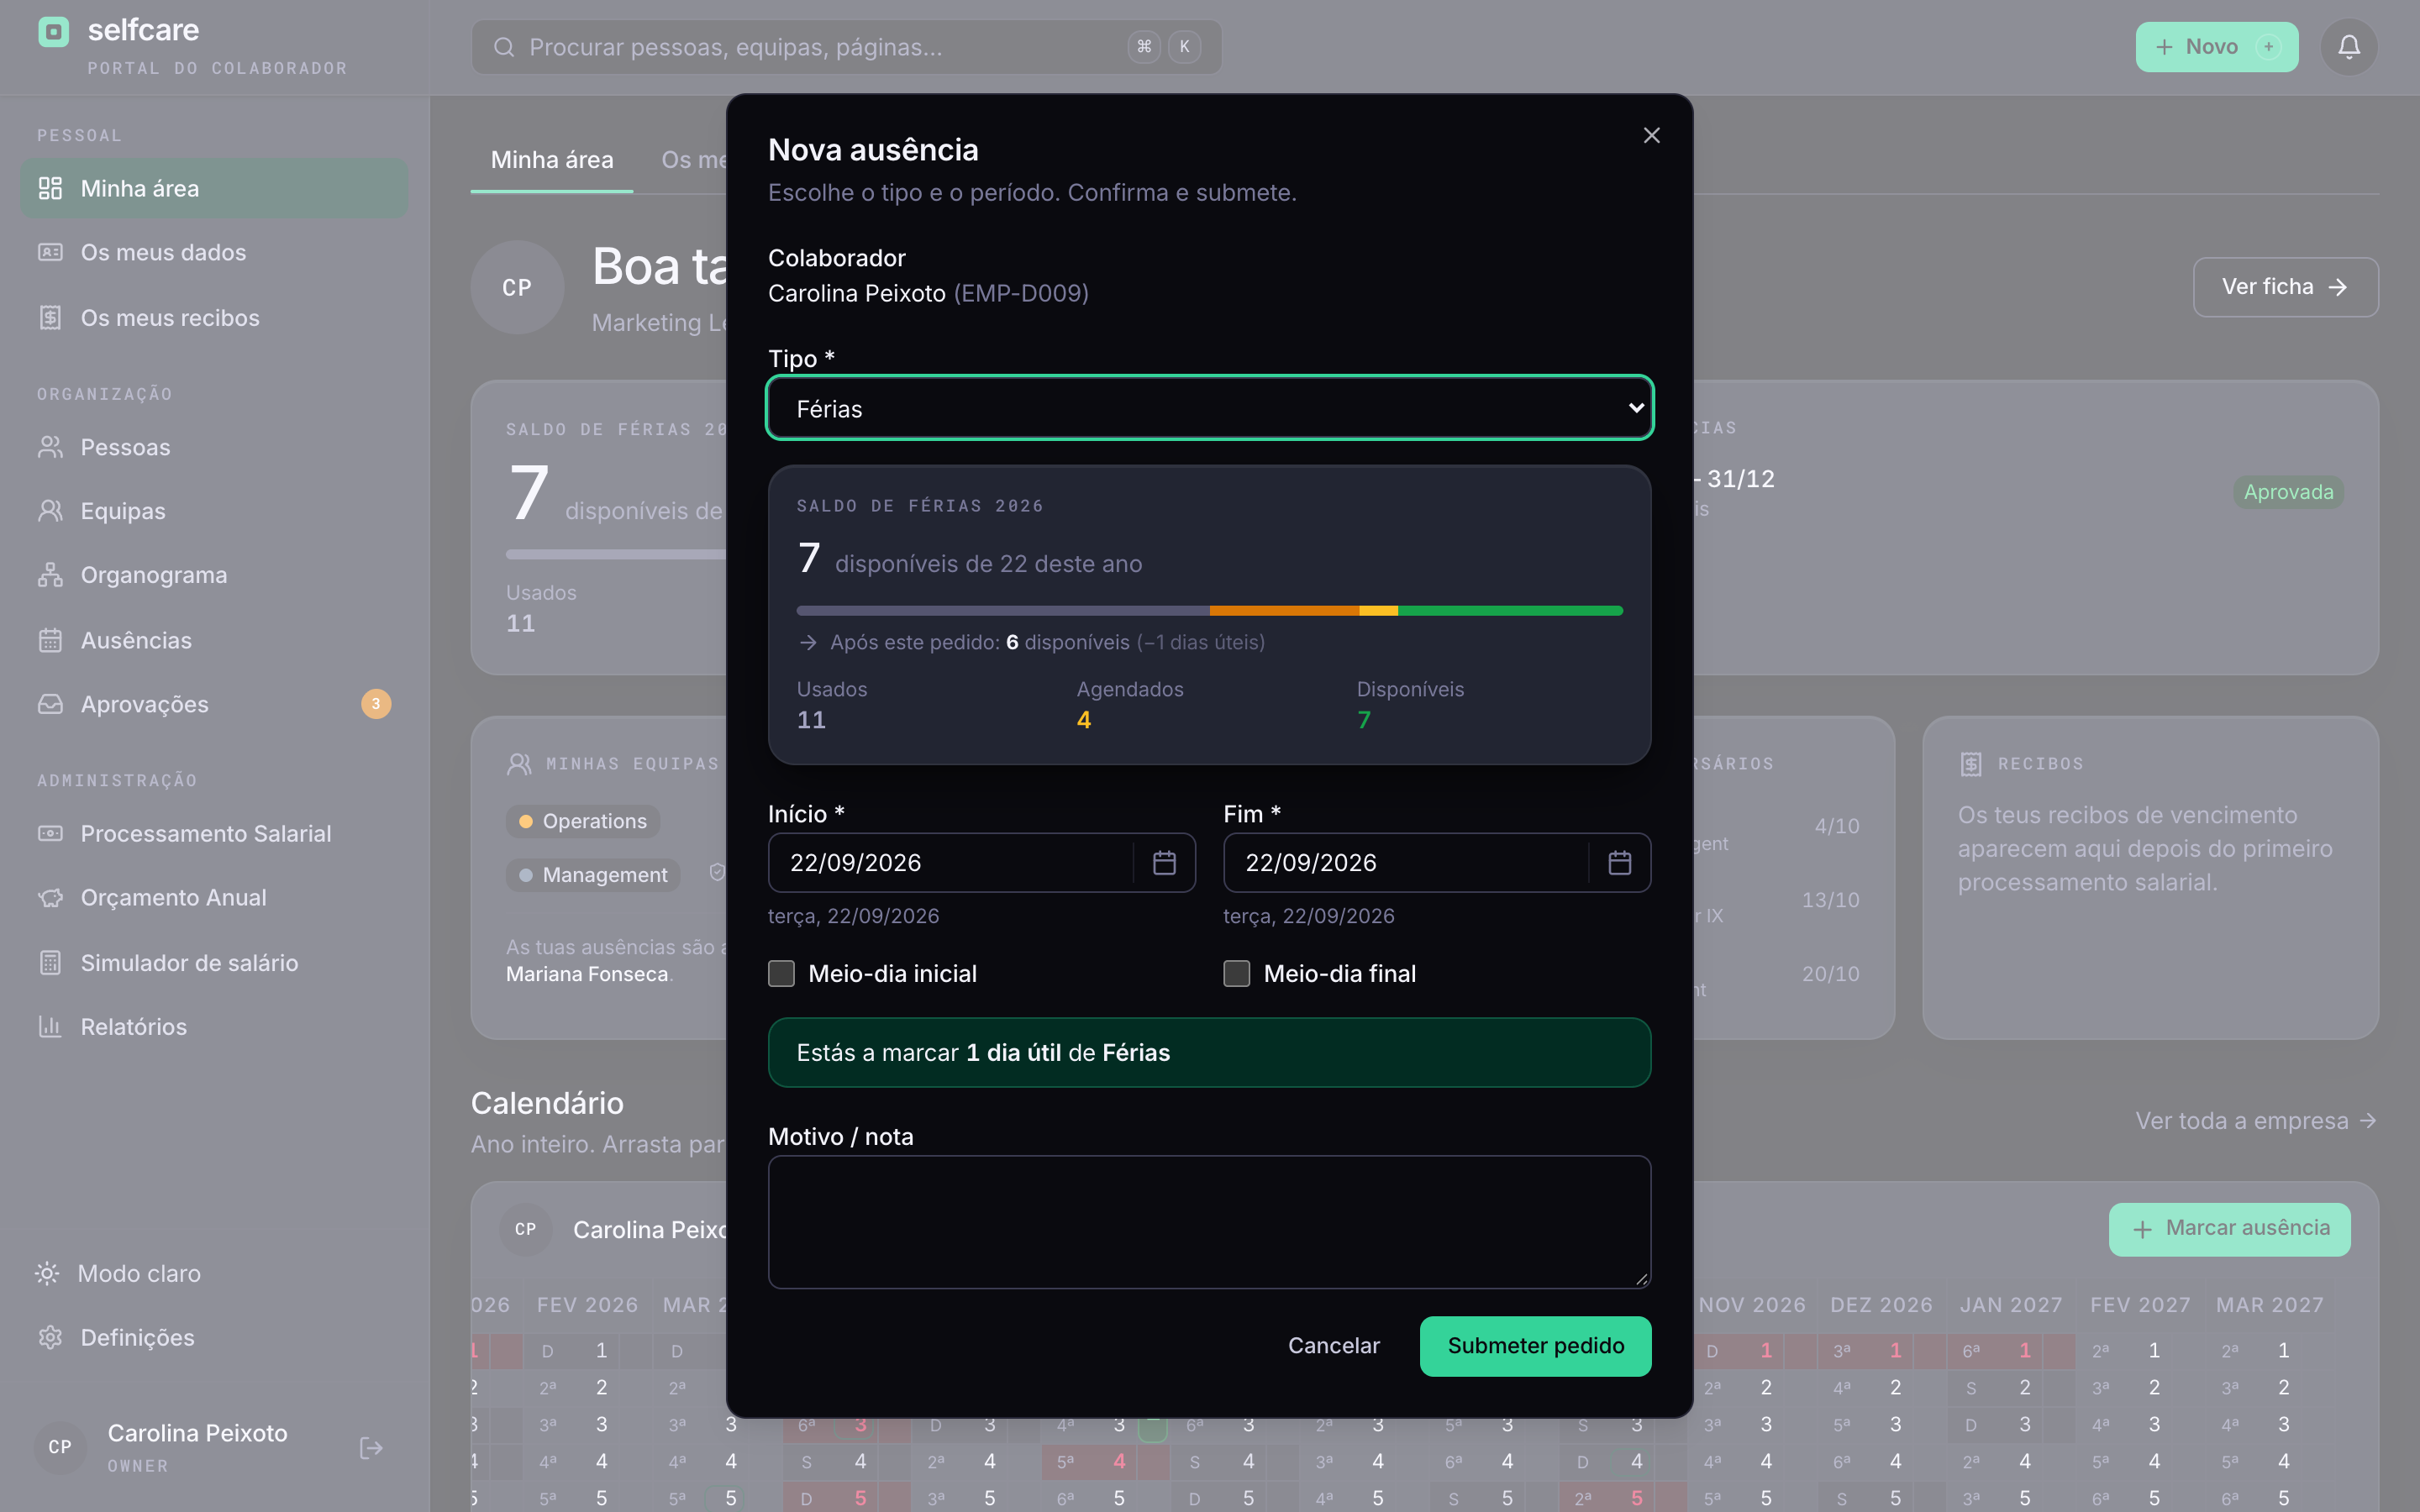Click the Modo claro sun icon
2420x1512 pixels.
[x=47, y=1273]
